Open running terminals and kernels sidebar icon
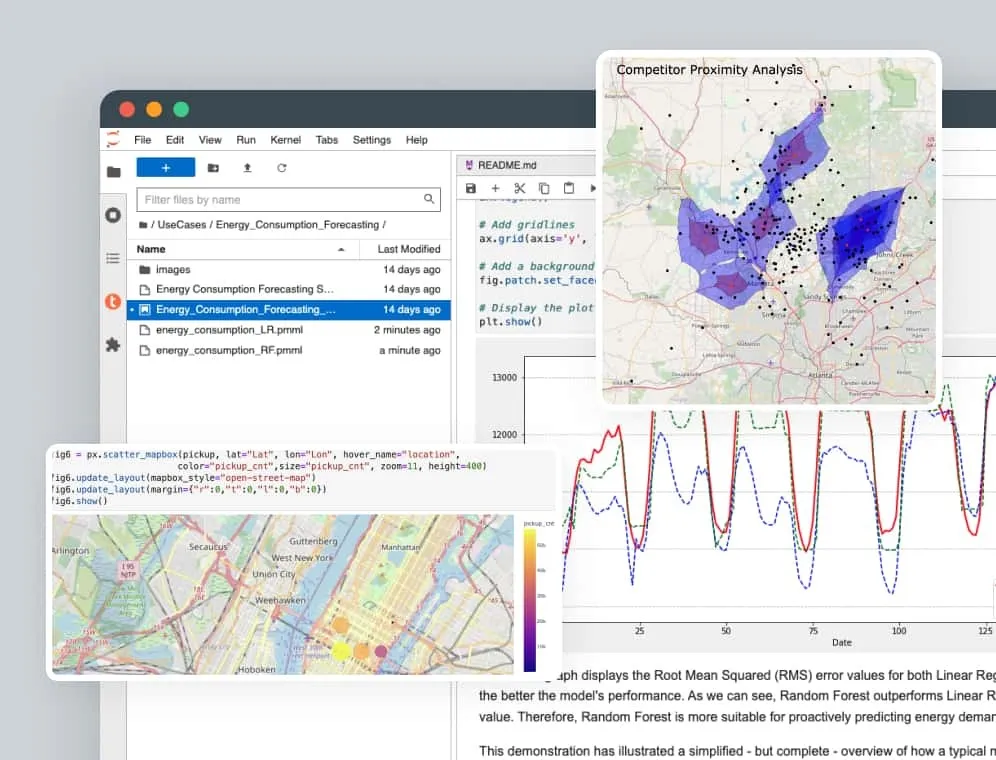This screenshot has width=996, height=760. point(113,215)
